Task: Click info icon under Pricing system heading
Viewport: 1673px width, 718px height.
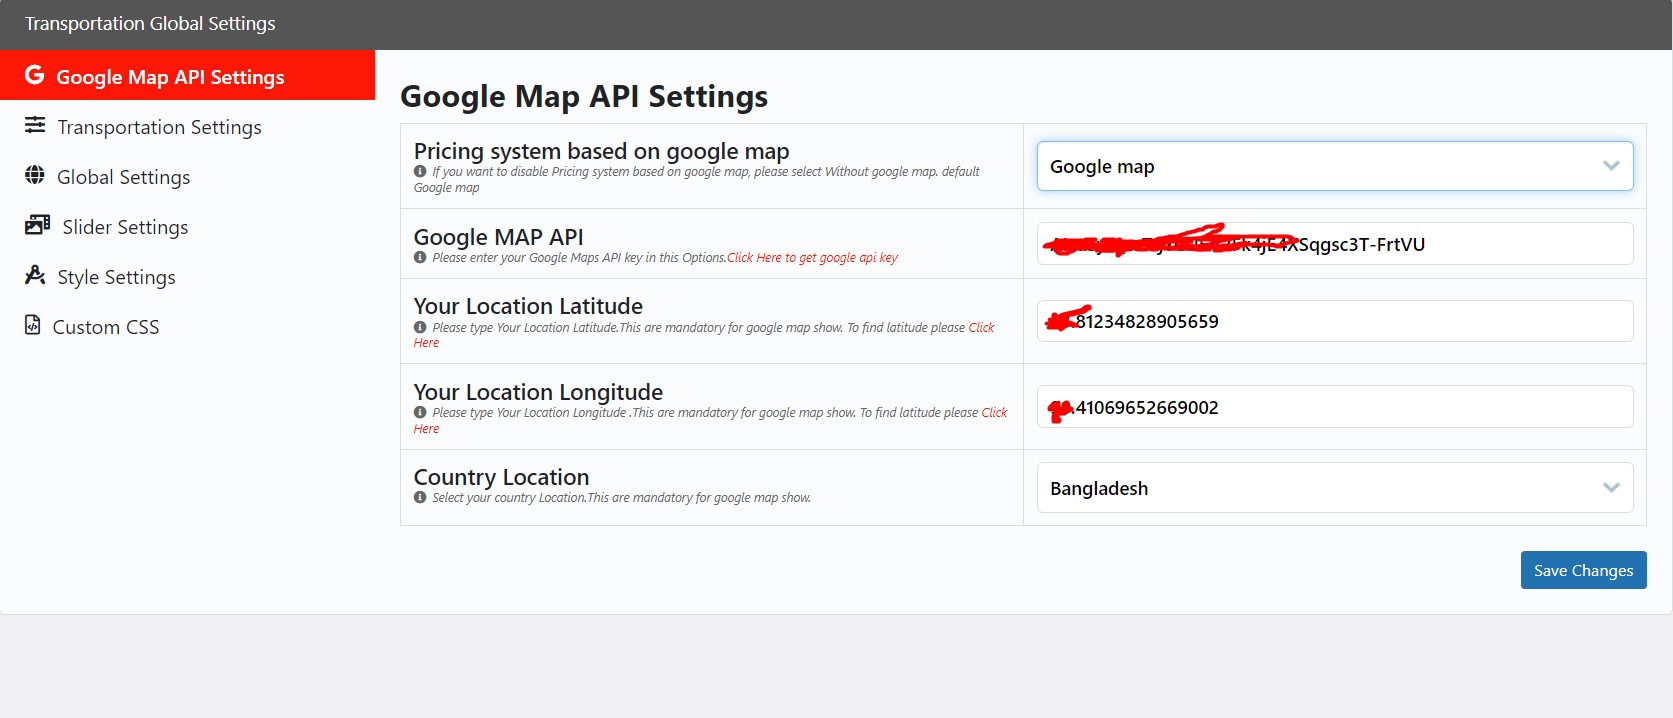Action: (420, 171)
